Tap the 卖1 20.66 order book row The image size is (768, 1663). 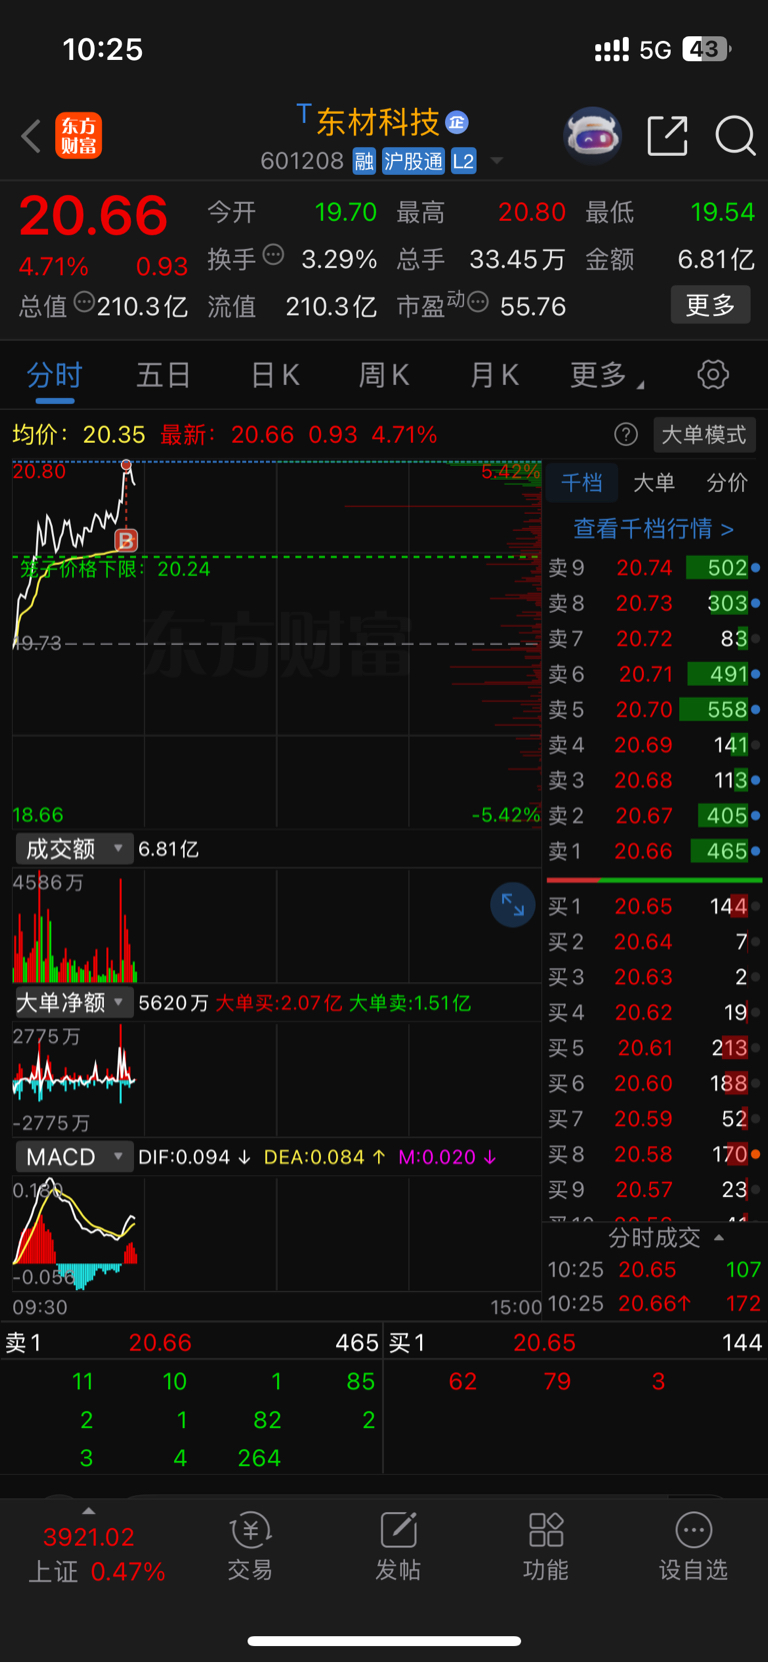[654, 852]
